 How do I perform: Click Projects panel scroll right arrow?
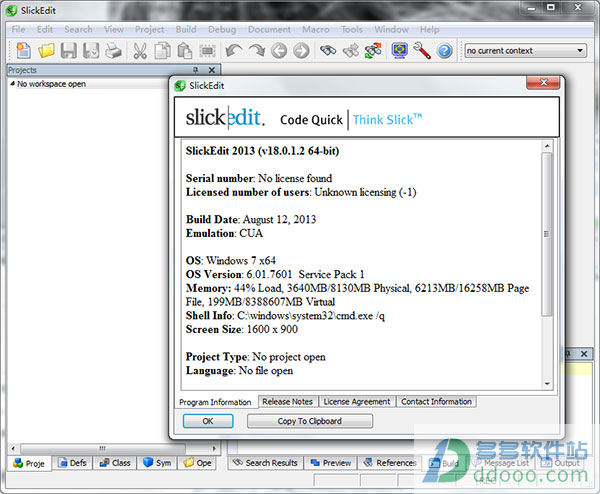click(214, 448)
